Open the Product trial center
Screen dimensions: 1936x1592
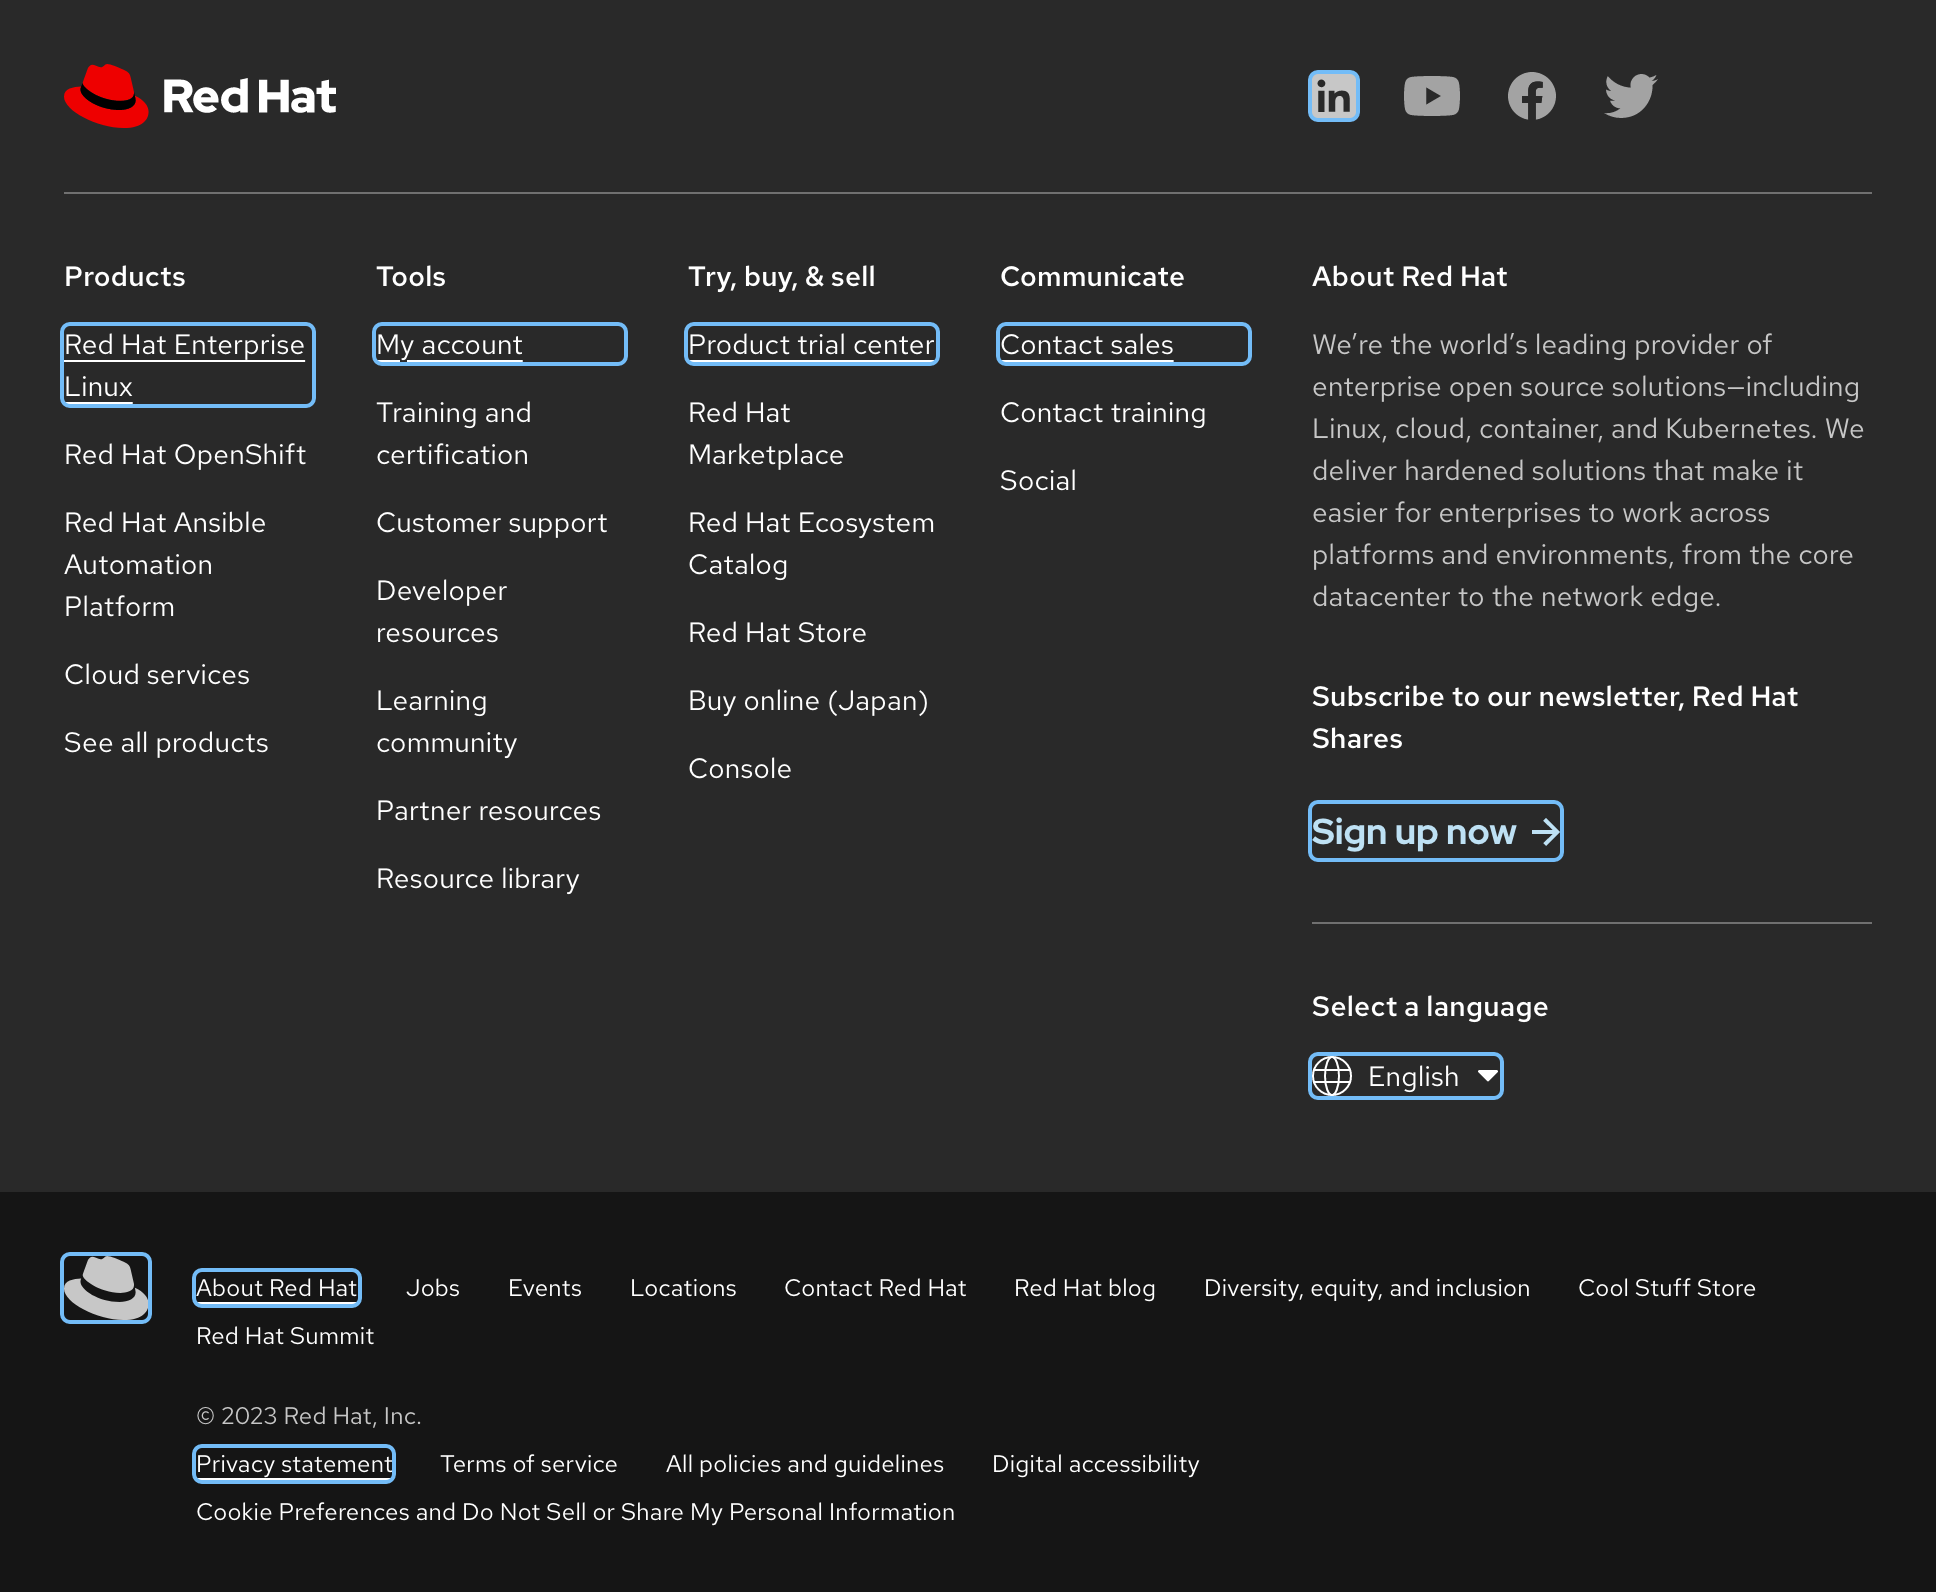click(811, 344)
